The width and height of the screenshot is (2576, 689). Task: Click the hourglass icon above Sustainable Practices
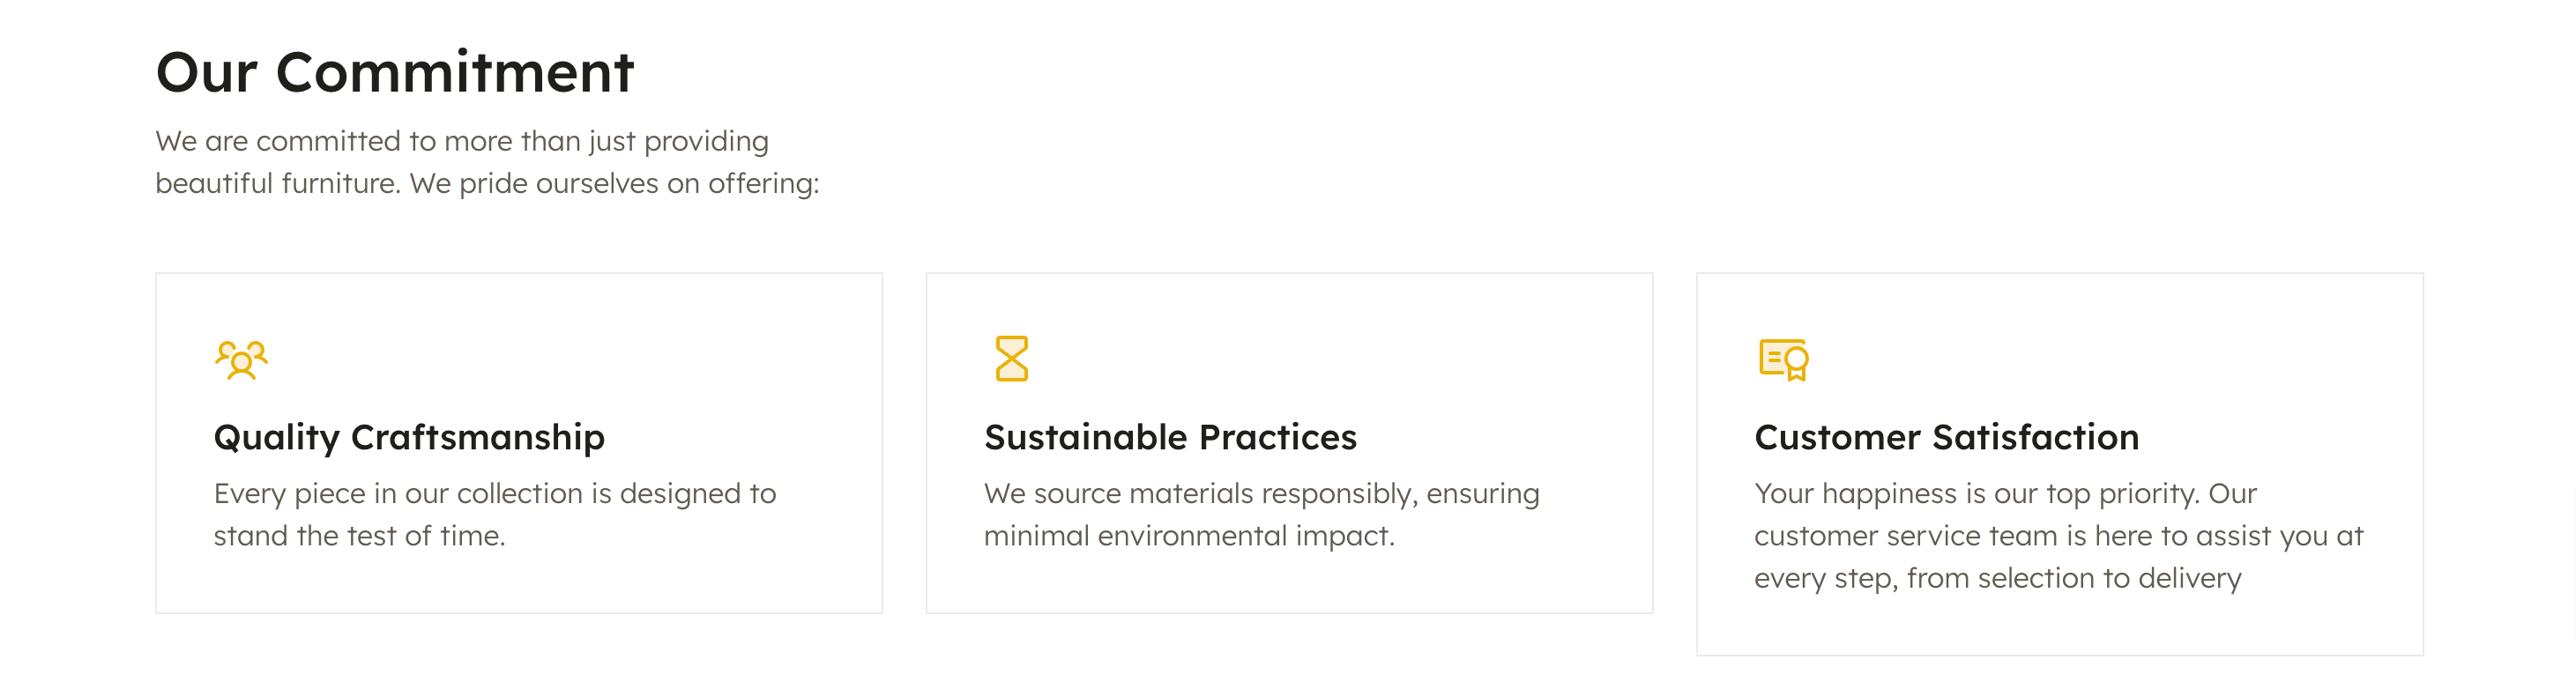(x=1011, y=358)
